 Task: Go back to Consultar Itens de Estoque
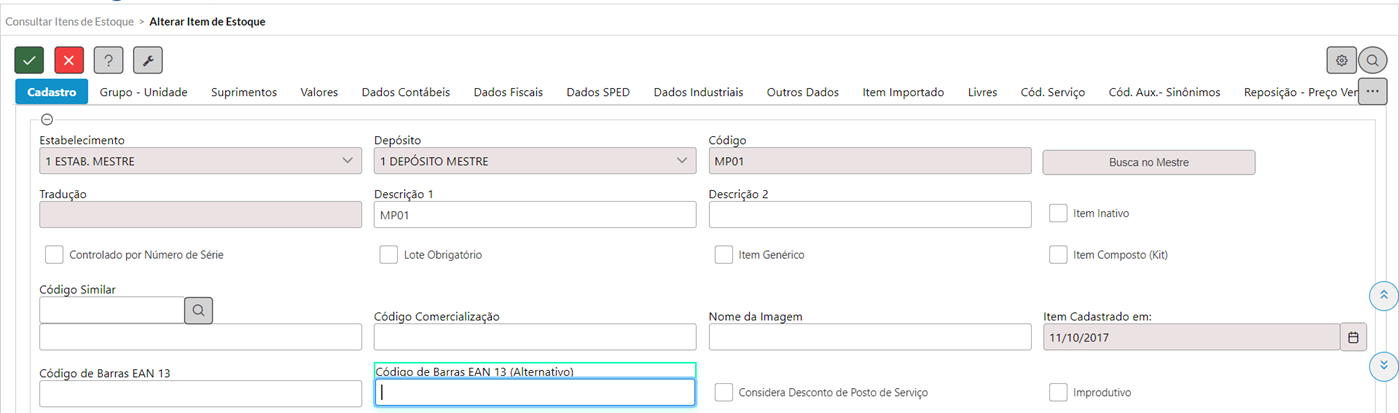70,21
